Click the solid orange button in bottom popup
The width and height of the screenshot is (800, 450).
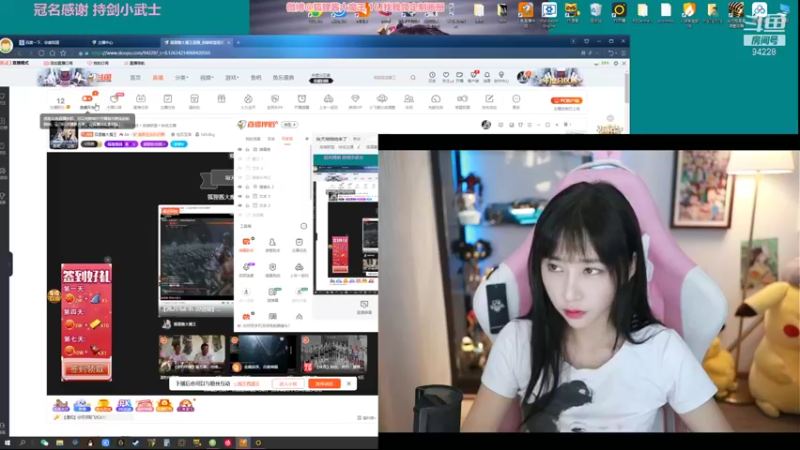click(x=324, y=384)
